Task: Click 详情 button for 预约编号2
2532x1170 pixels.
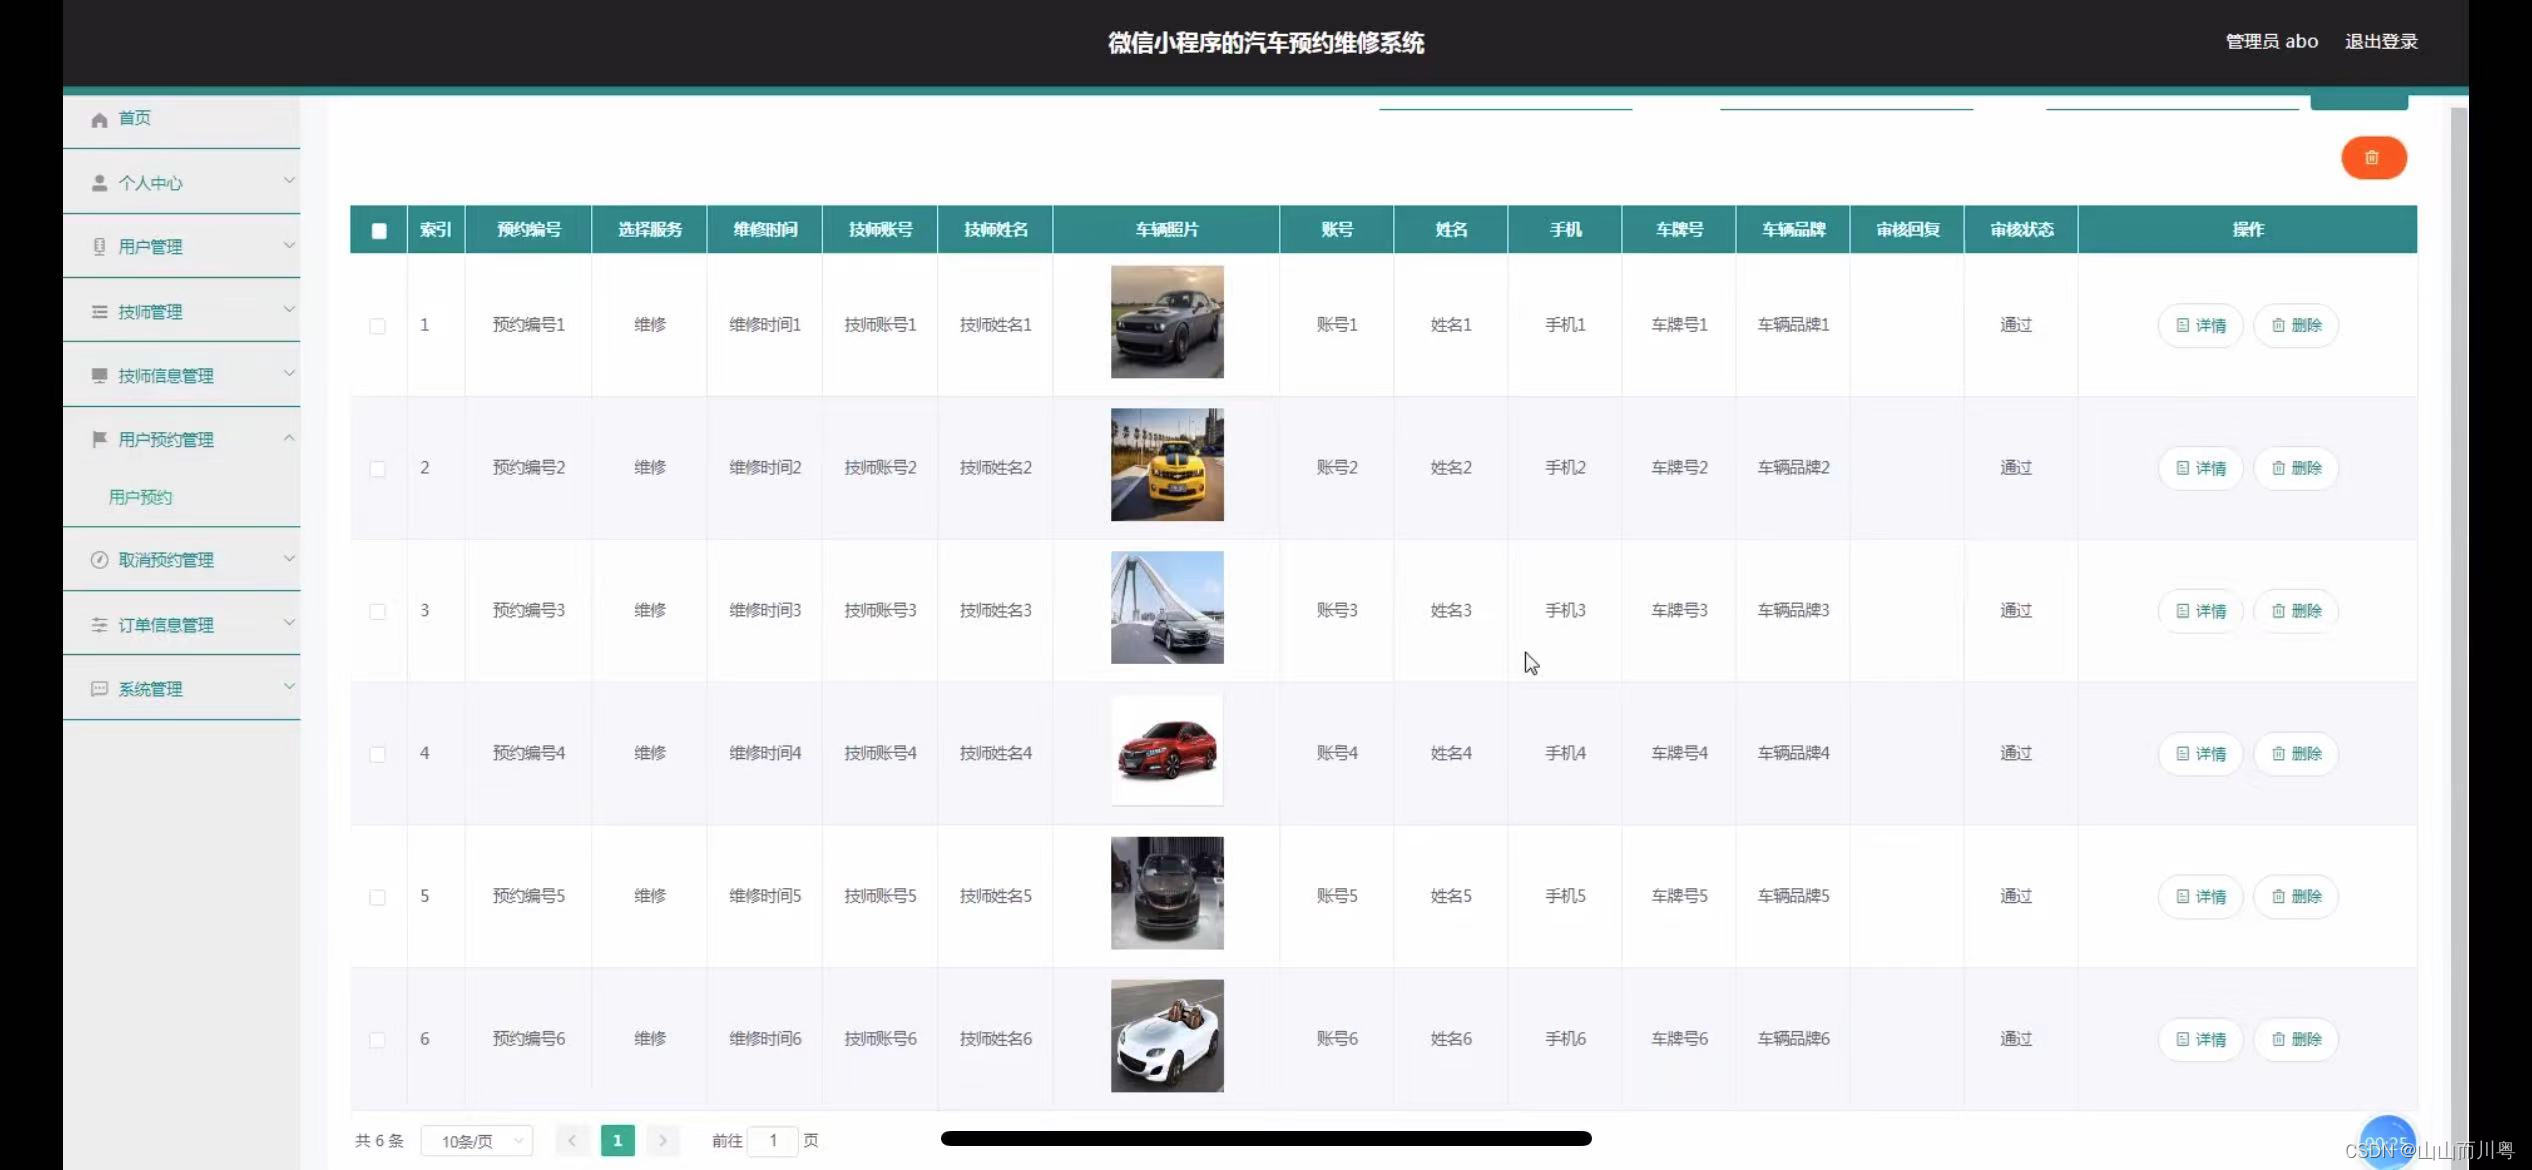Action: pos(2200,468)
